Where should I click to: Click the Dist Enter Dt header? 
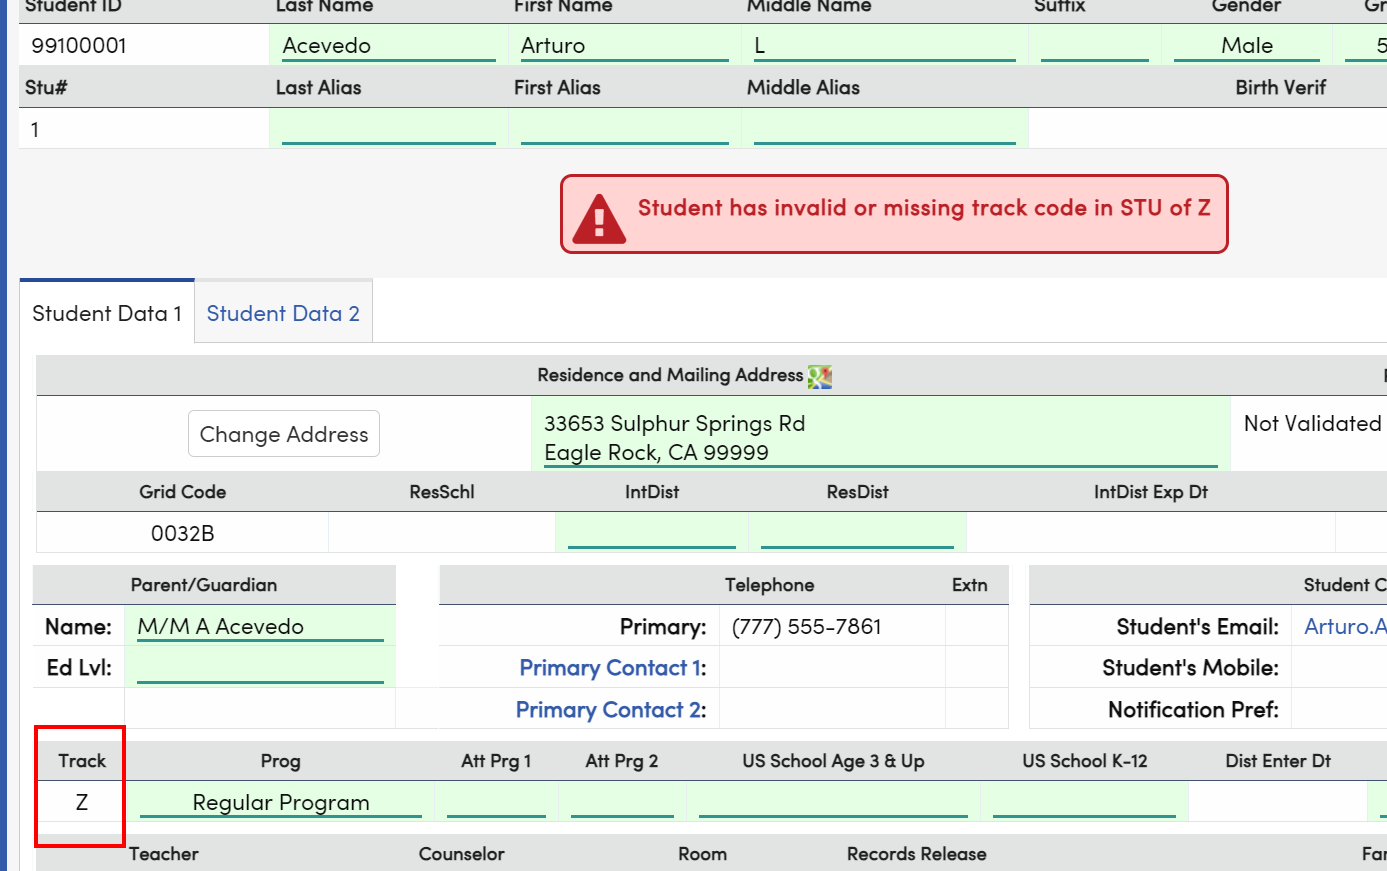click(x=1278, y=761)
